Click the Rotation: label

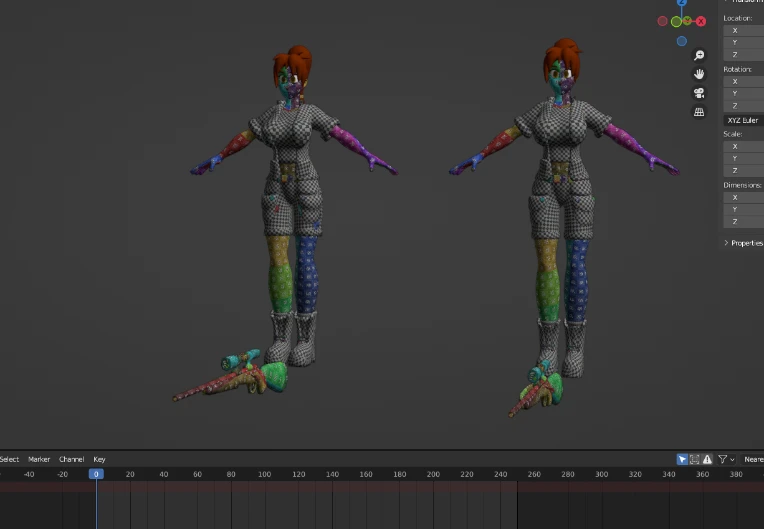click(x=738, y=69)
